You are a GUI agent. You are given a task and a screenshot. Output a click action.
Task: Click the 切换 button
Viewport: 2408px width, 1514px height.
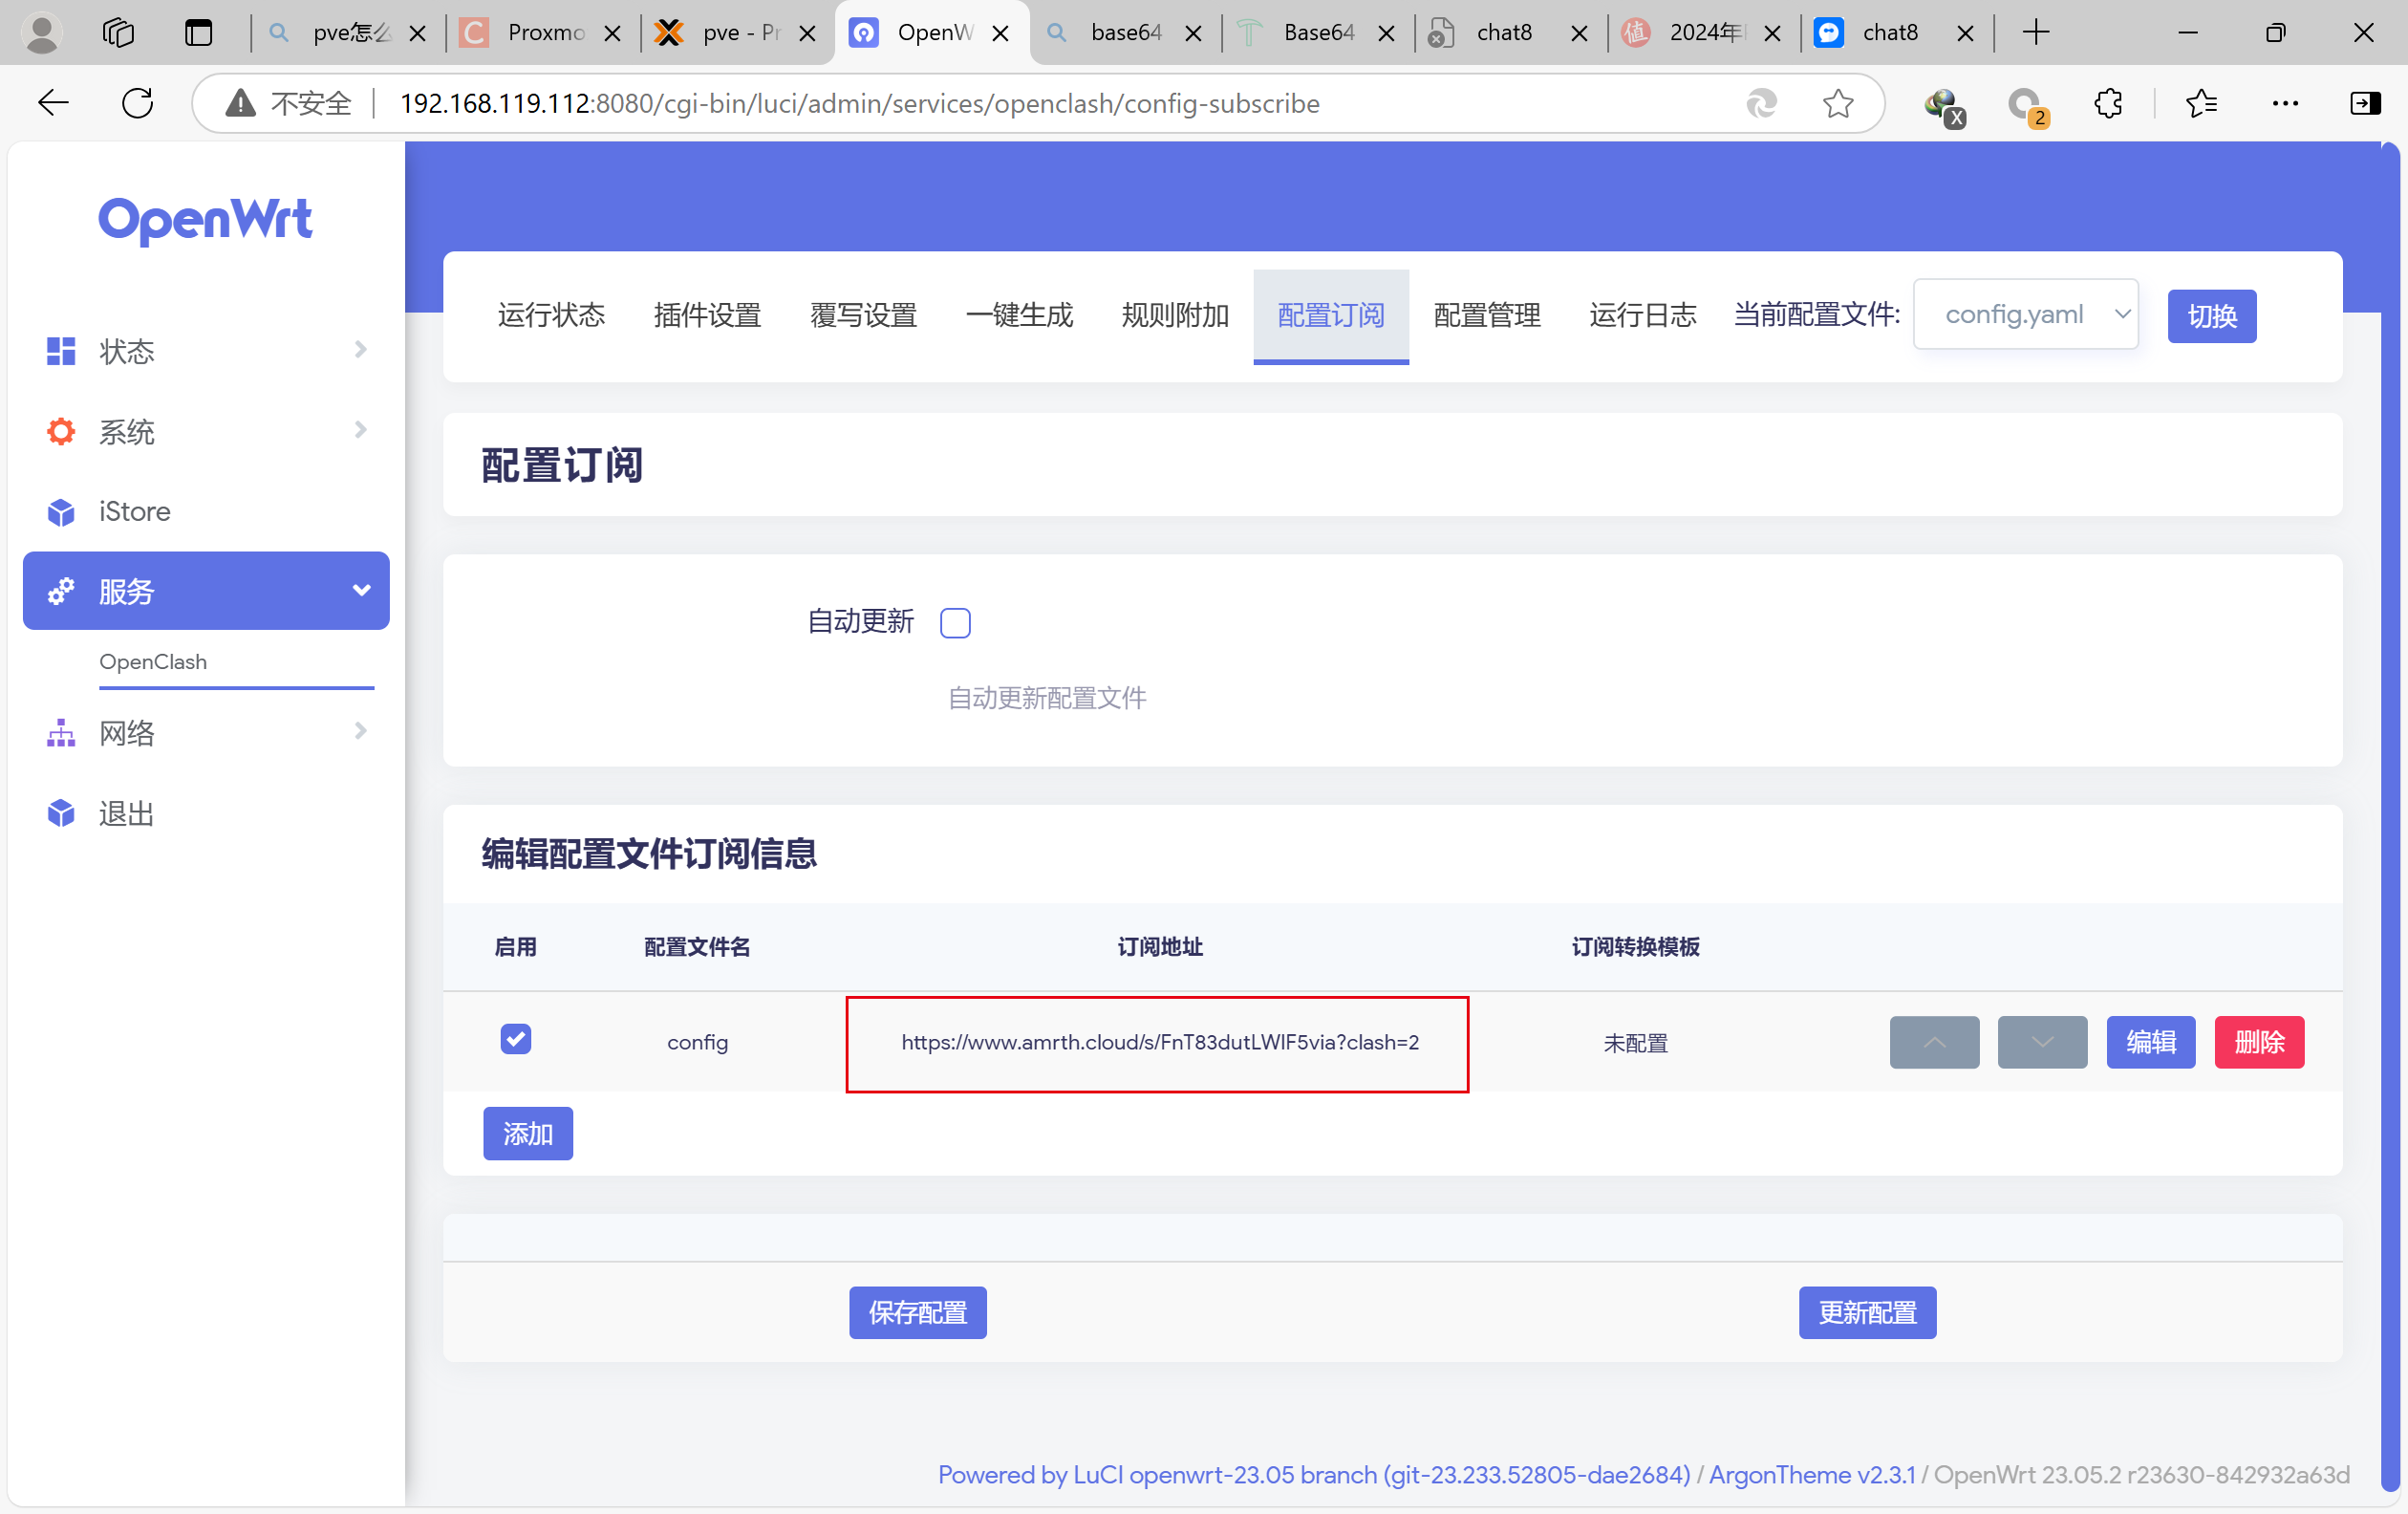(2211, 316)
